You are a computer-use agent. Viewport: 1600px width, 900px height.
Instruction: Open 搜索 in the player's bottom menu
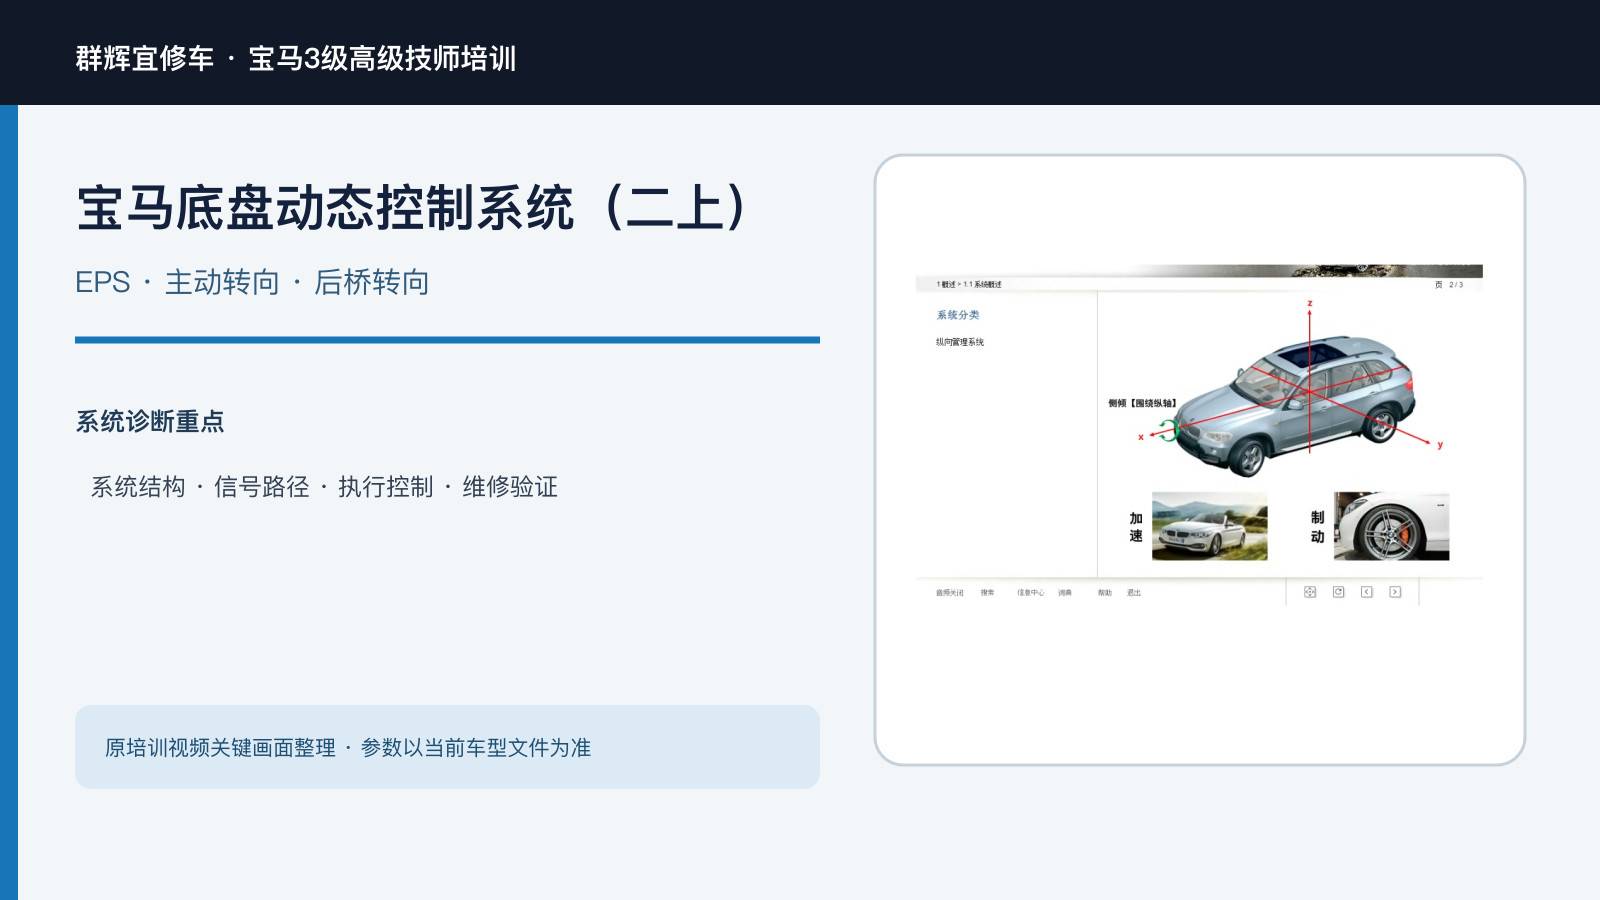tap(988, 593)
